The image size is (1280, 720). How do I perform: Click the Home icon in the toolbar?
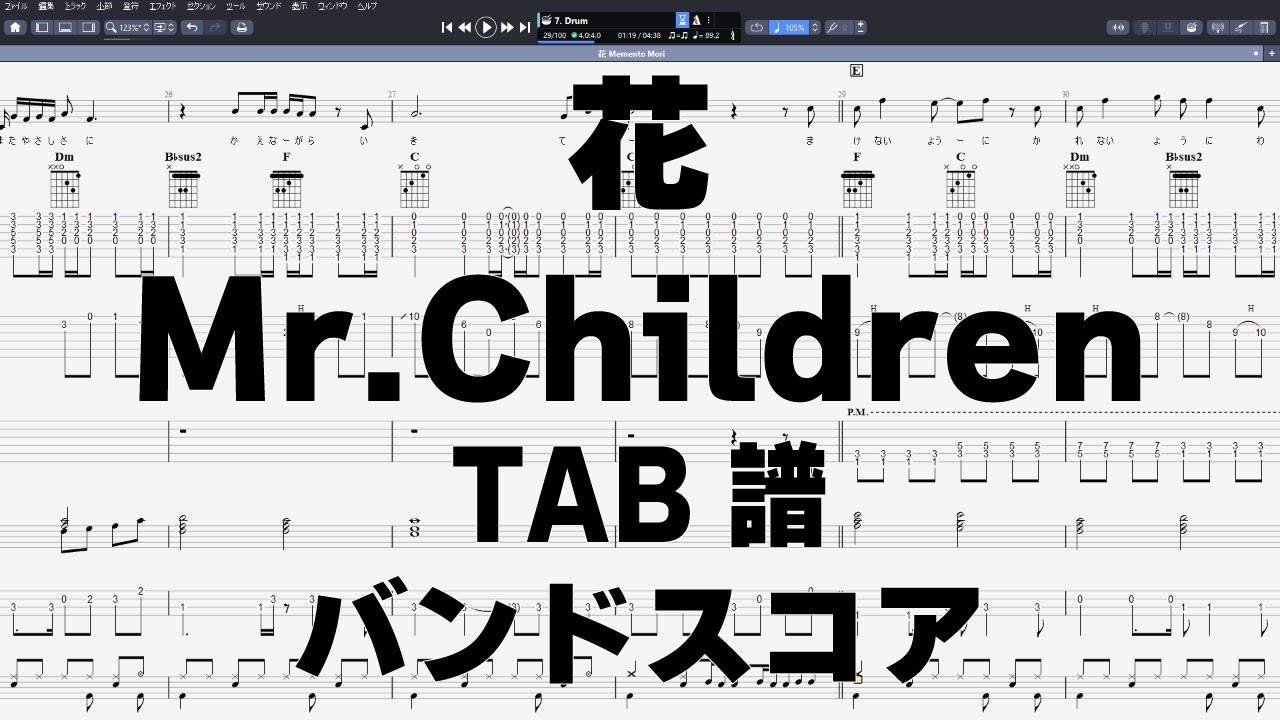click(15, 27)
